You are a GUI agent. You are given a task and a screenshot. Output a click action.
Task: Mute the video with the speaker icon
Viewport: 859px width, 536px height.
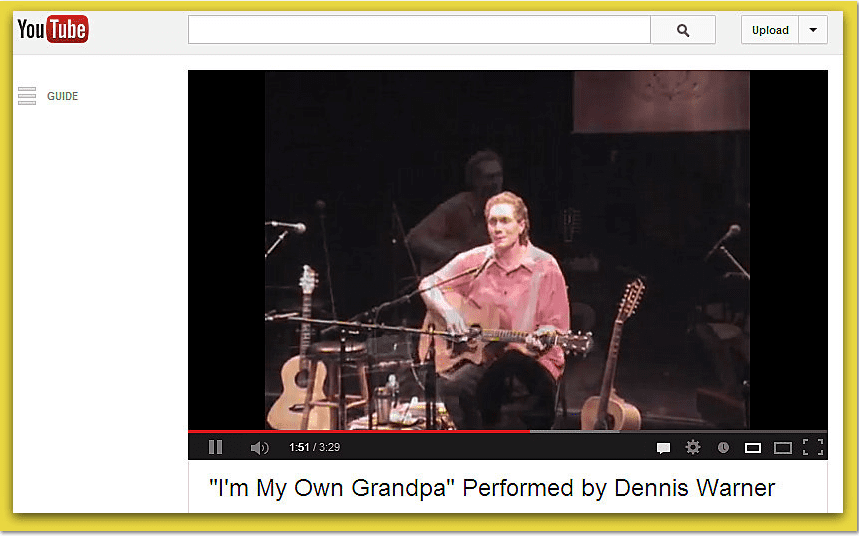pos(259,448)
